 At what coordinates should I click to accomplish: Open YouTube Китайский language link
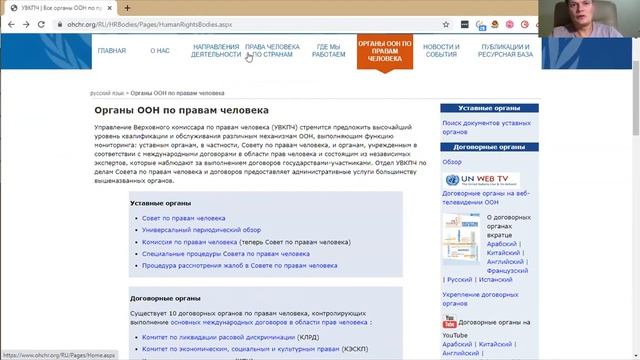tap(495, 344)
